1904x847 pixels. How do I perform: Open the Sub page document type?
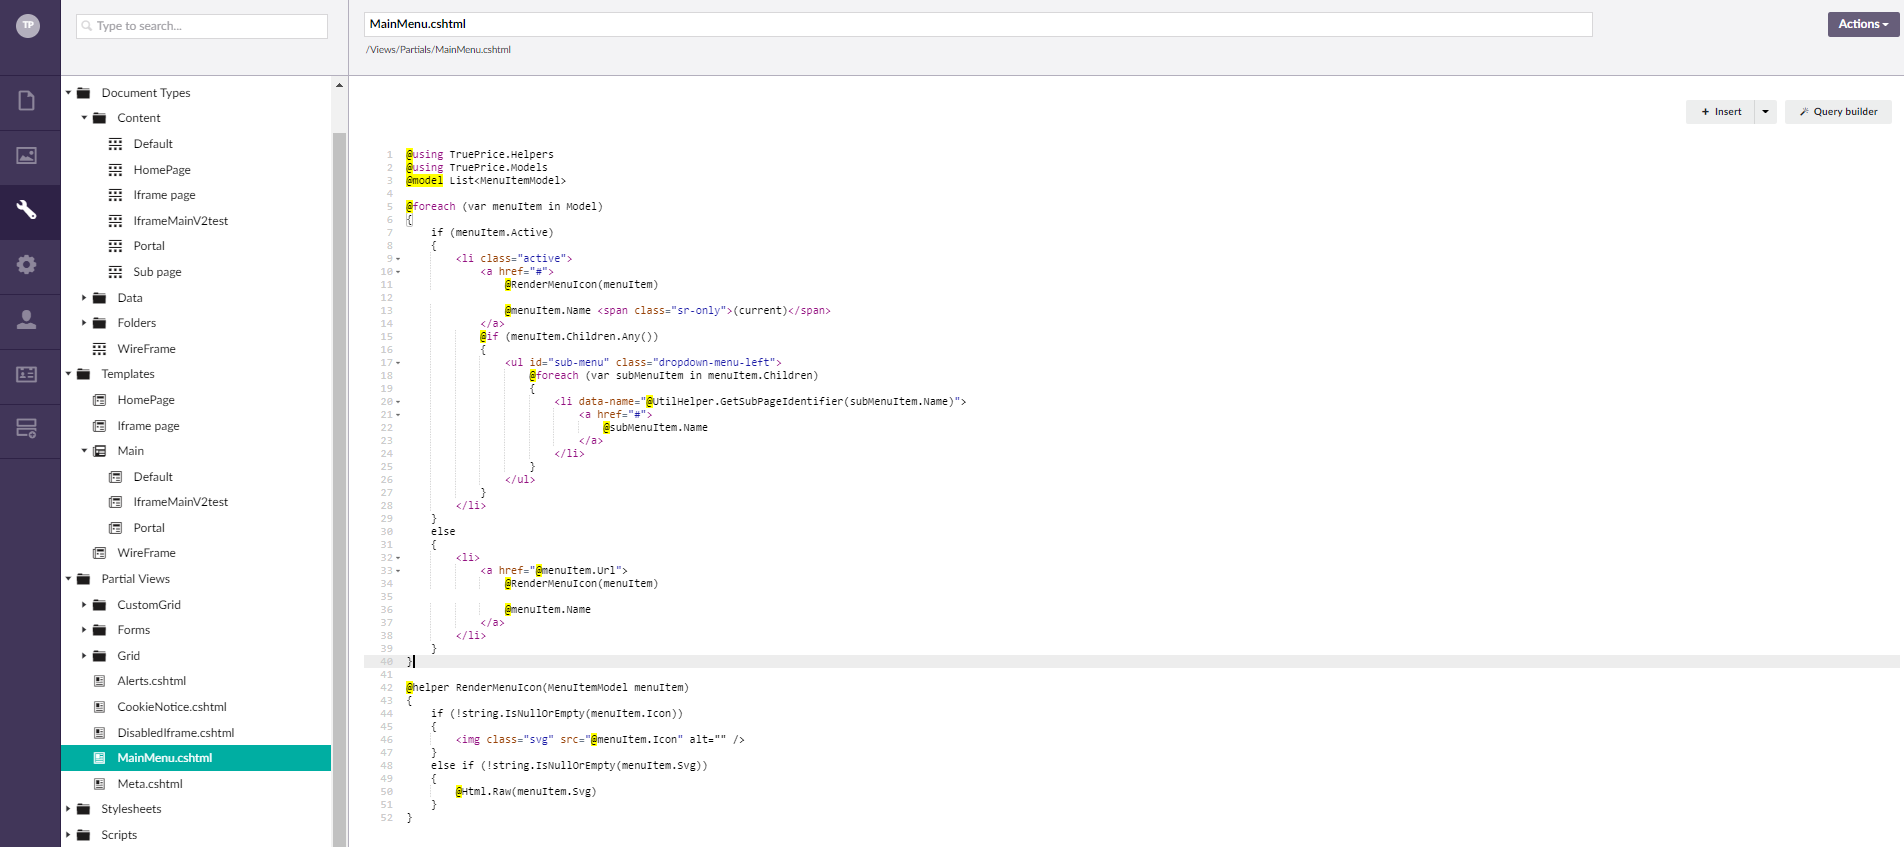(157, 272)
